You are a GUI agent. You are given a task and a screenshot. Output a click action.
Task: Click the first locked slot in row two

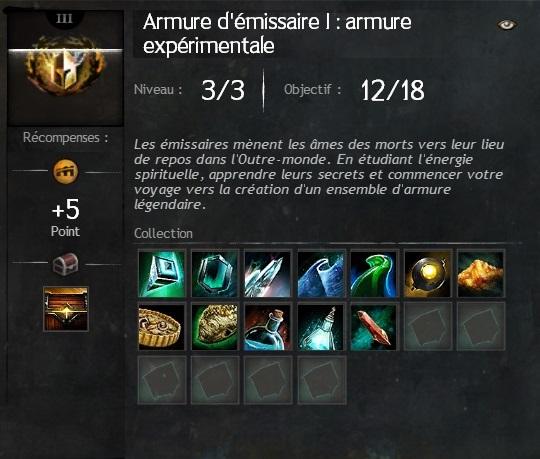click(427, 327)
